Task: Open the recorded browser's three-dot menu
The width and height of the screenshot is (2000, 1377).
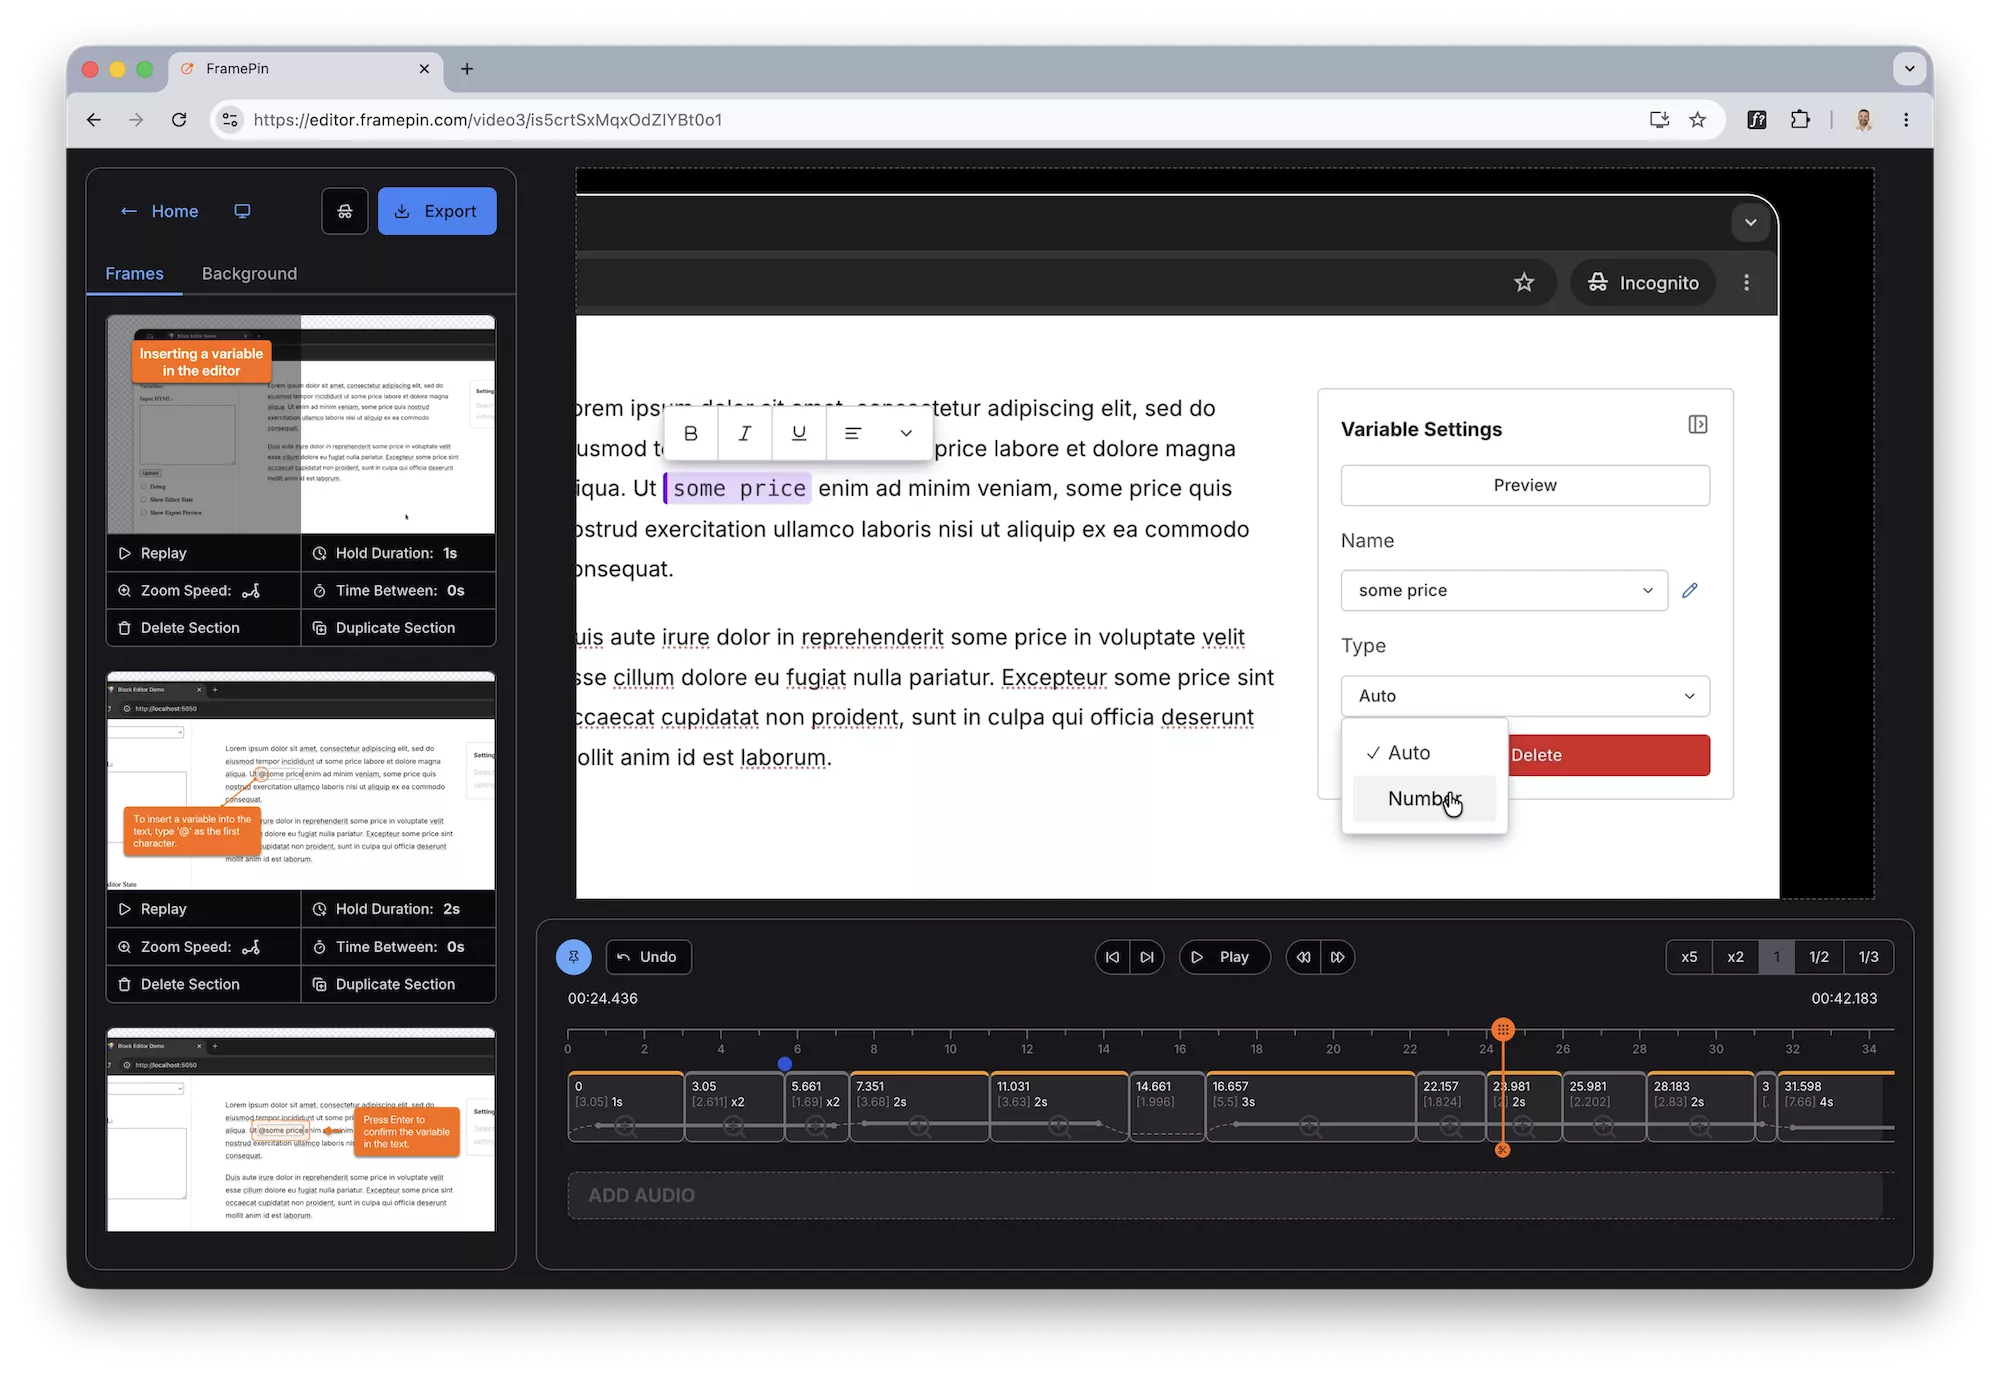Action: click(1747, 283)
